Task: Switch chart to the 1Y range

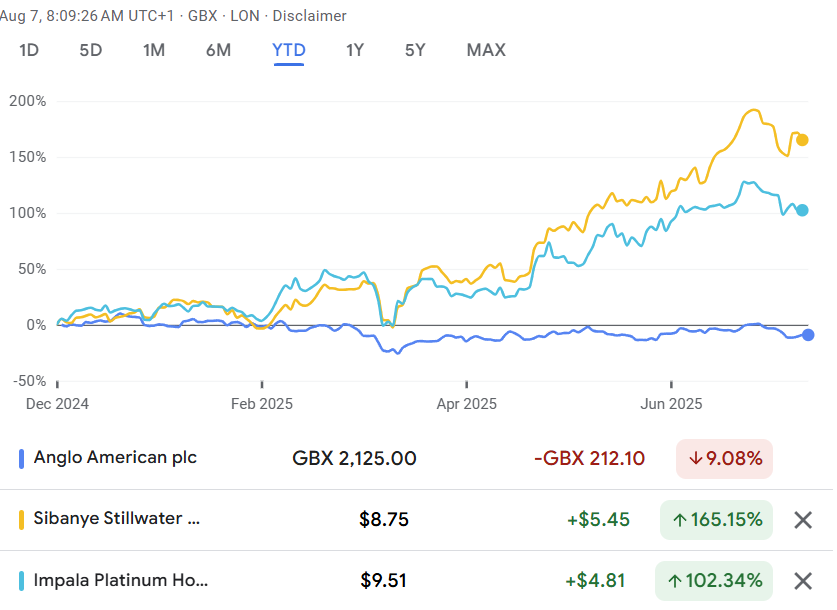Action: pos(355,50)
